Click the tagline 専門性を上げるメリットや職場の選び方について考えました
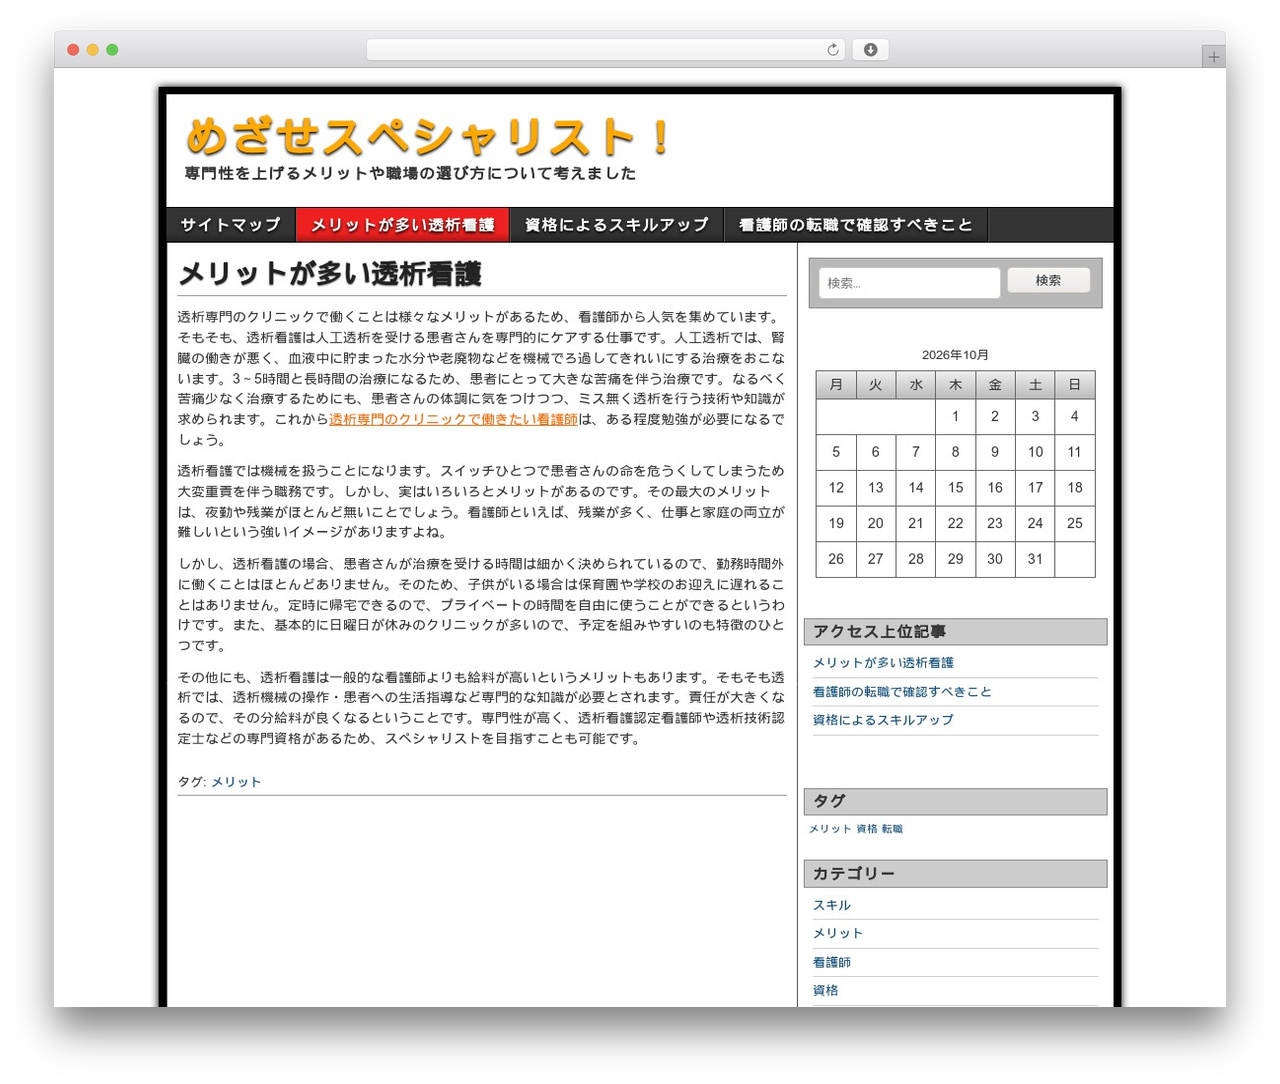Viewport: 1280px width, 1084px height. 410,173
